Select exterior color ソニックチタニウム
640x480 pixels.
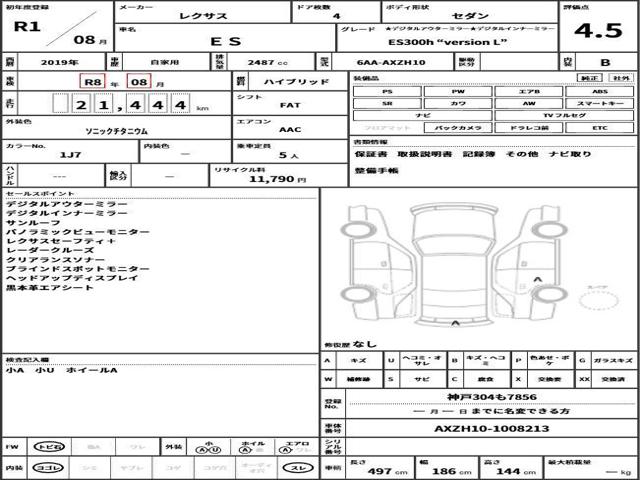pos(116,131)
